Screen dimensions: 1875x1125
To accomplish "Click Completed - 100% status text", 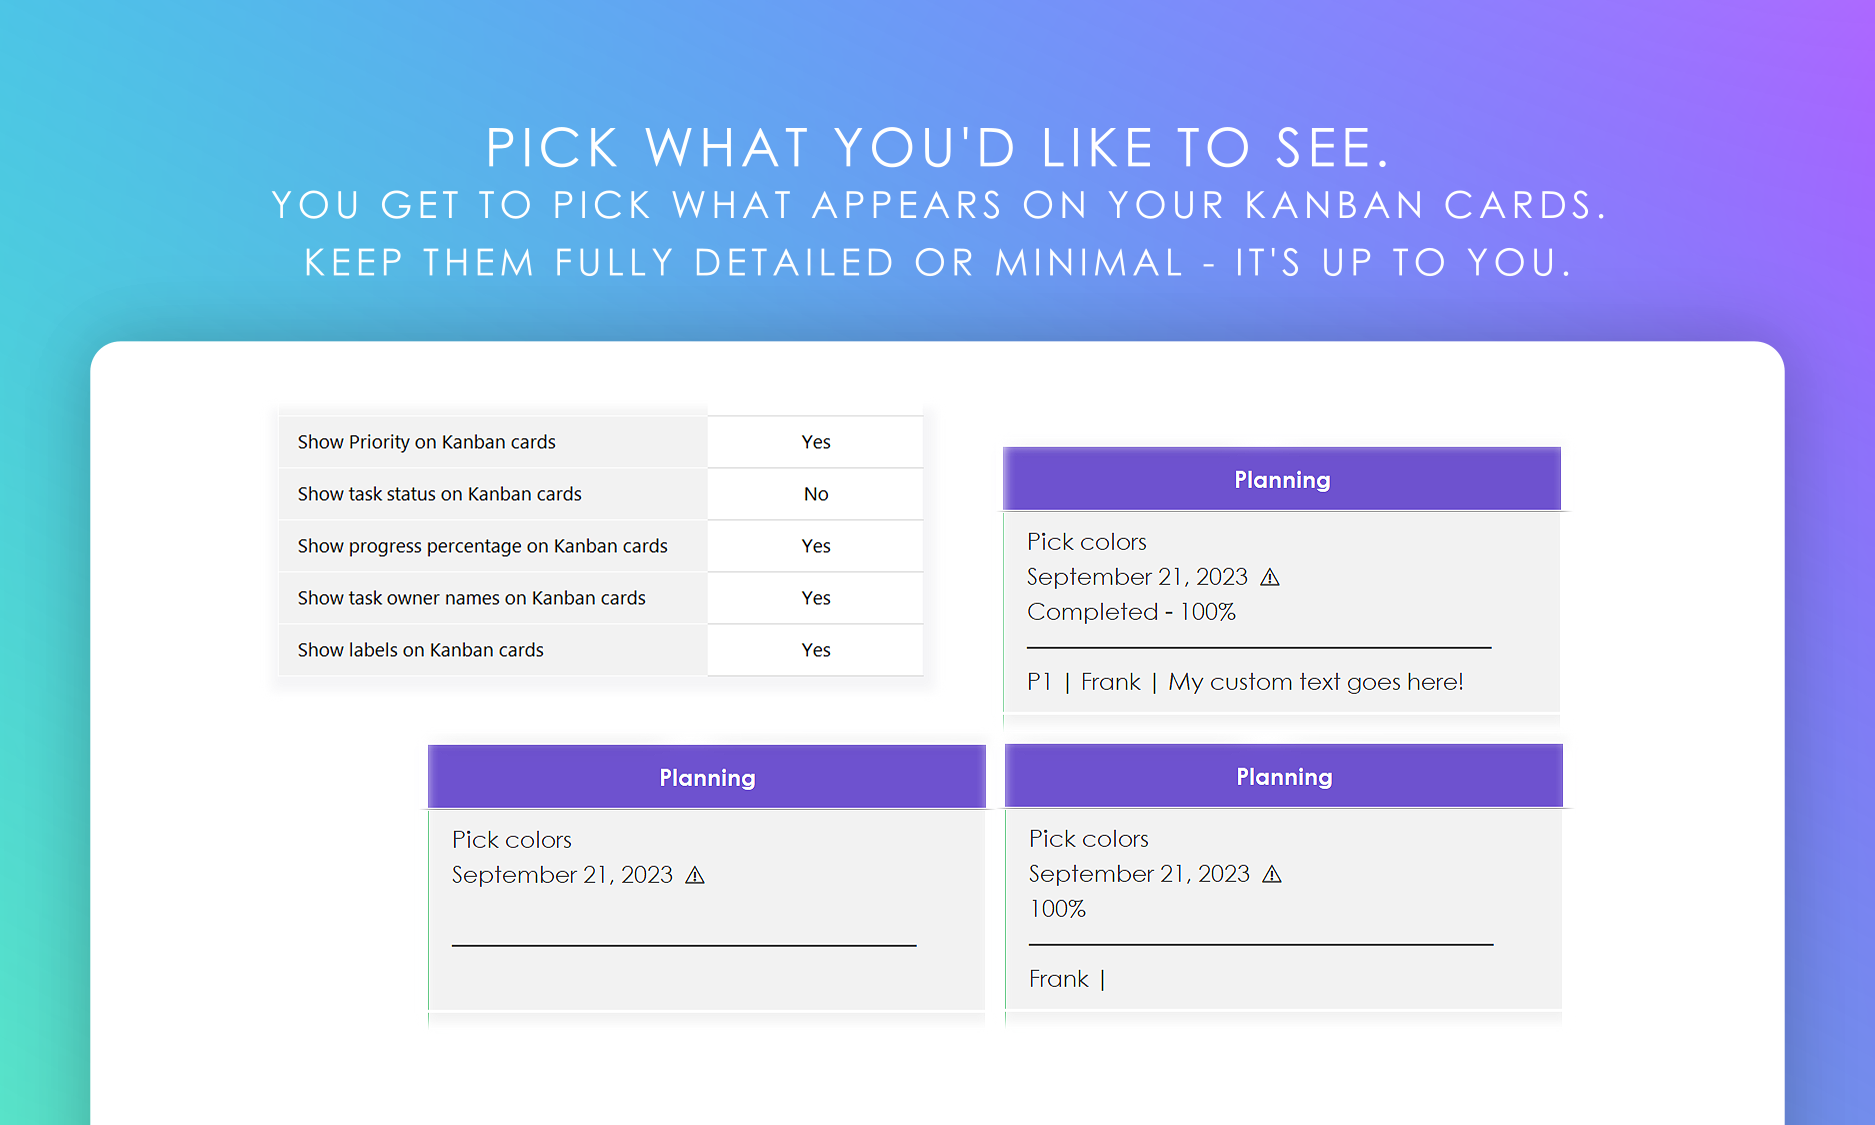I will tap(1131, 612).
